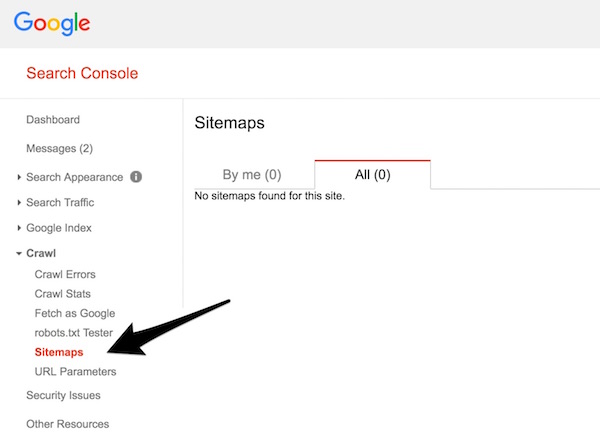Image resolution: width=600 pixels, height=438 pixels.
Task: Expand the Search Appearance arrow
Action: [19, 177]
